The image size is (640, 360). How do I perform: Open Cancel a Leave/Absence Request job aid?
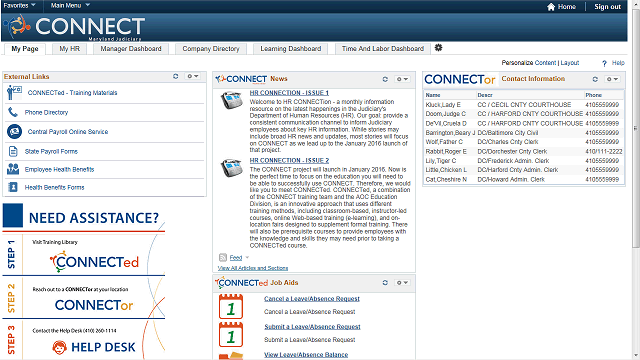312,299
